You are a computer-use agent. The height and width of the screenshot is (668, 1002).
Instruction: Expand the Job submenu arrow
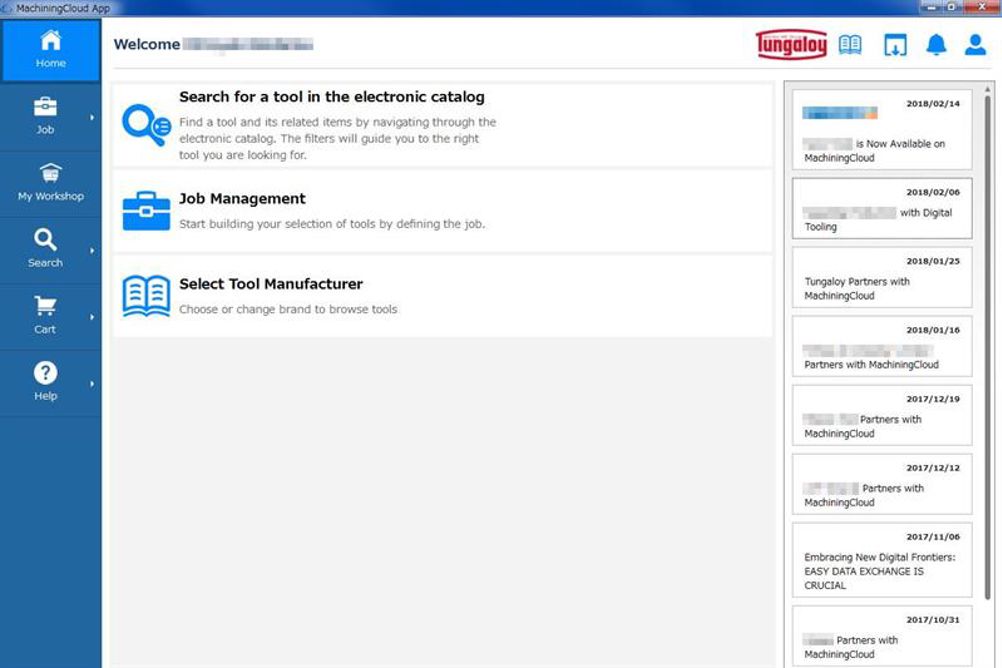pyautogui.click(x=92, y=118)
